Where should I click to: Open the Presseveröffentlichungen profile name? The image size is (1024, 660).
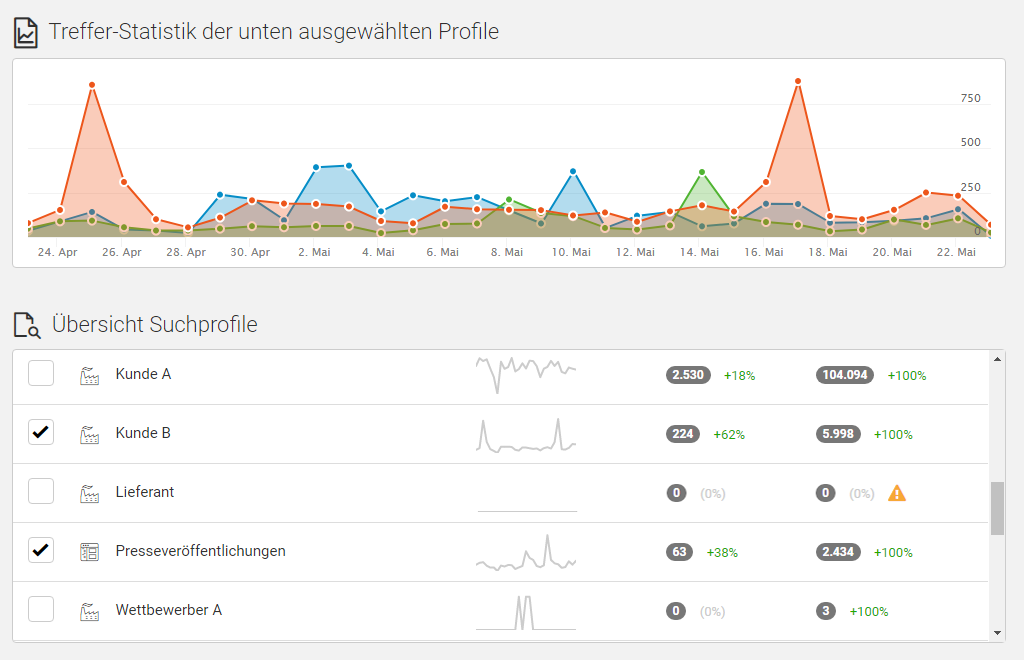(x=200, y=551)
